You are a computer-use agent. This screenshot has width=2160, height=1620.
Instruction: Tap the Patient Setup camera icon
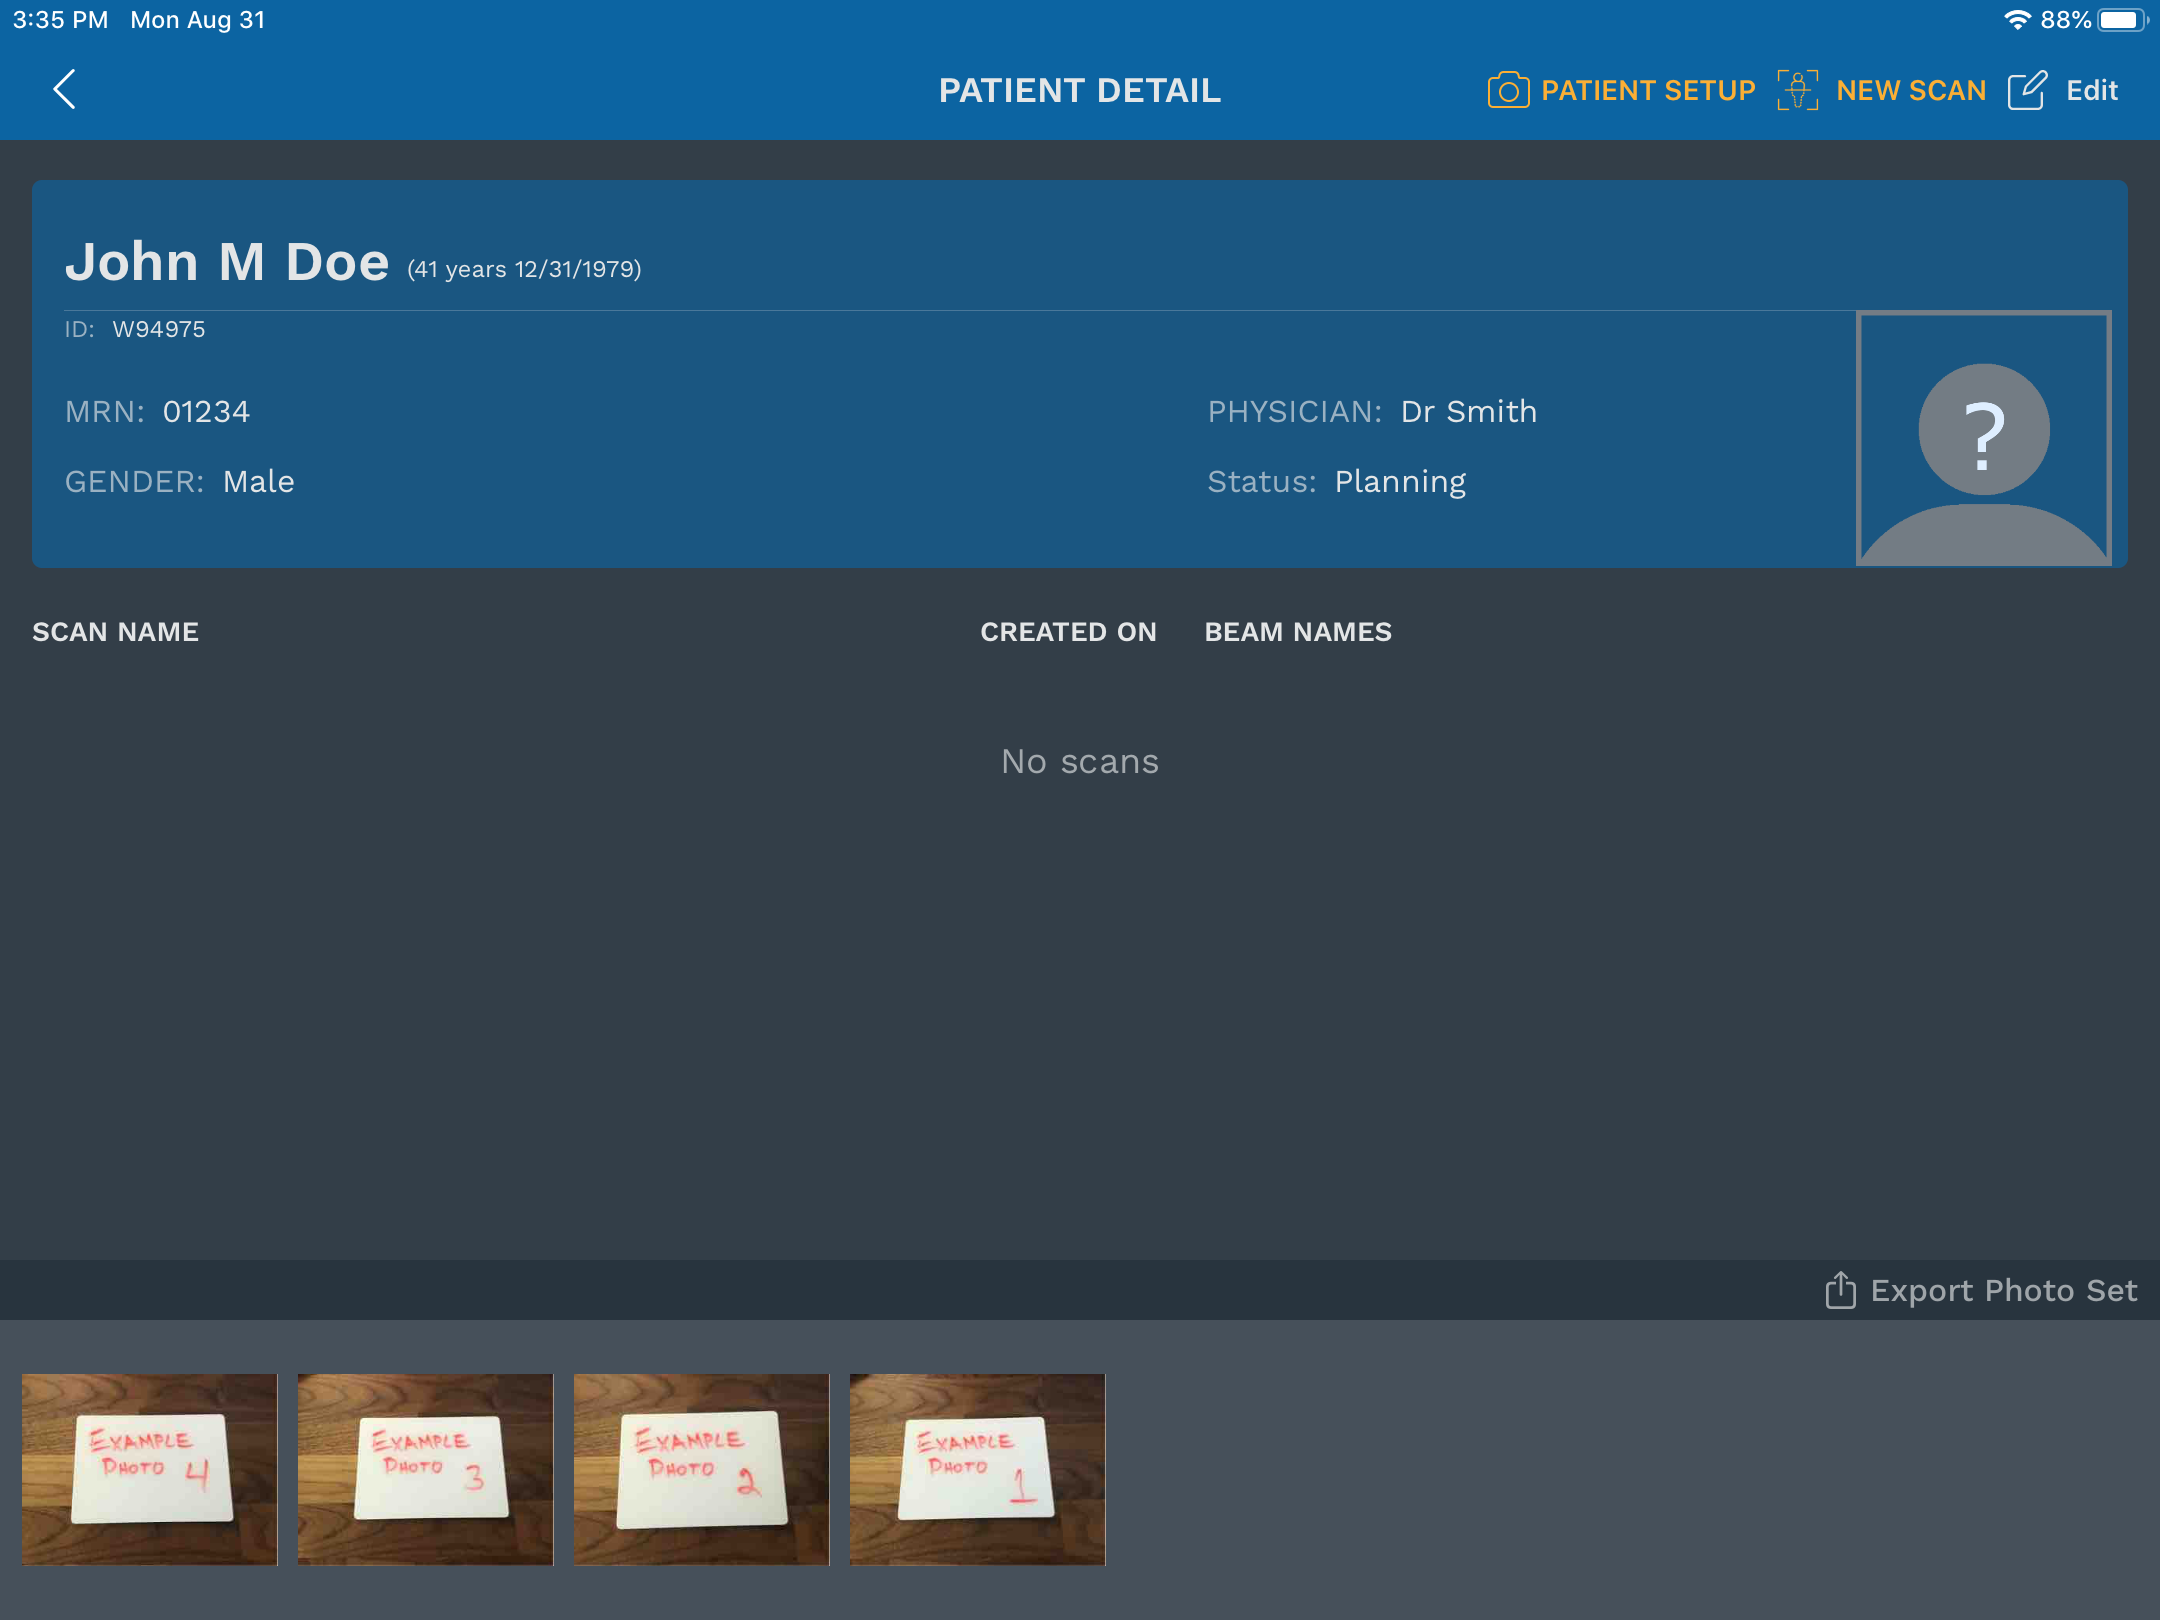click(x=1508, y=90)
